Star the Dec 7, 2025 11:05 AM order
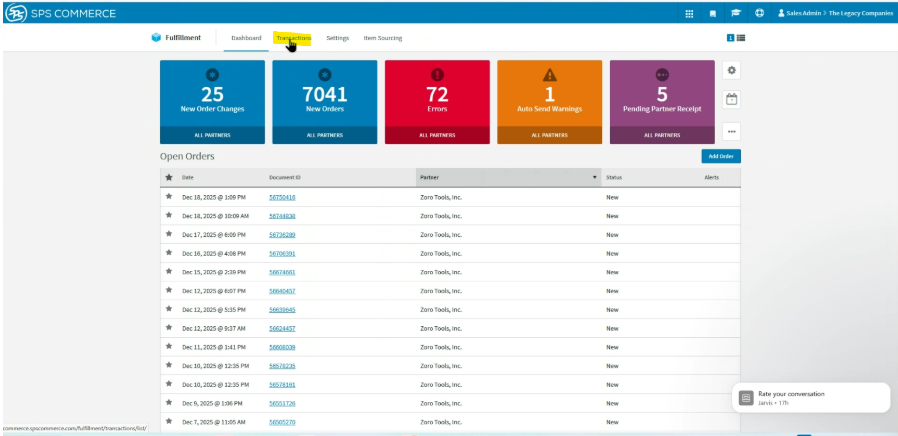Viewport: 898px width, 436px height. 168,422
